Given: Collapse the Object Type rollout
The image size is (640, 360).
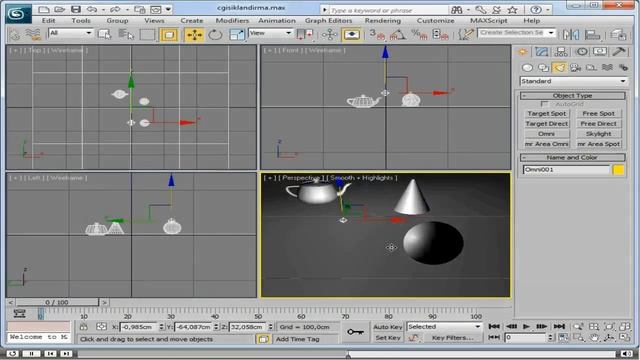Looking at the screenshot, I should coord(572,96).
